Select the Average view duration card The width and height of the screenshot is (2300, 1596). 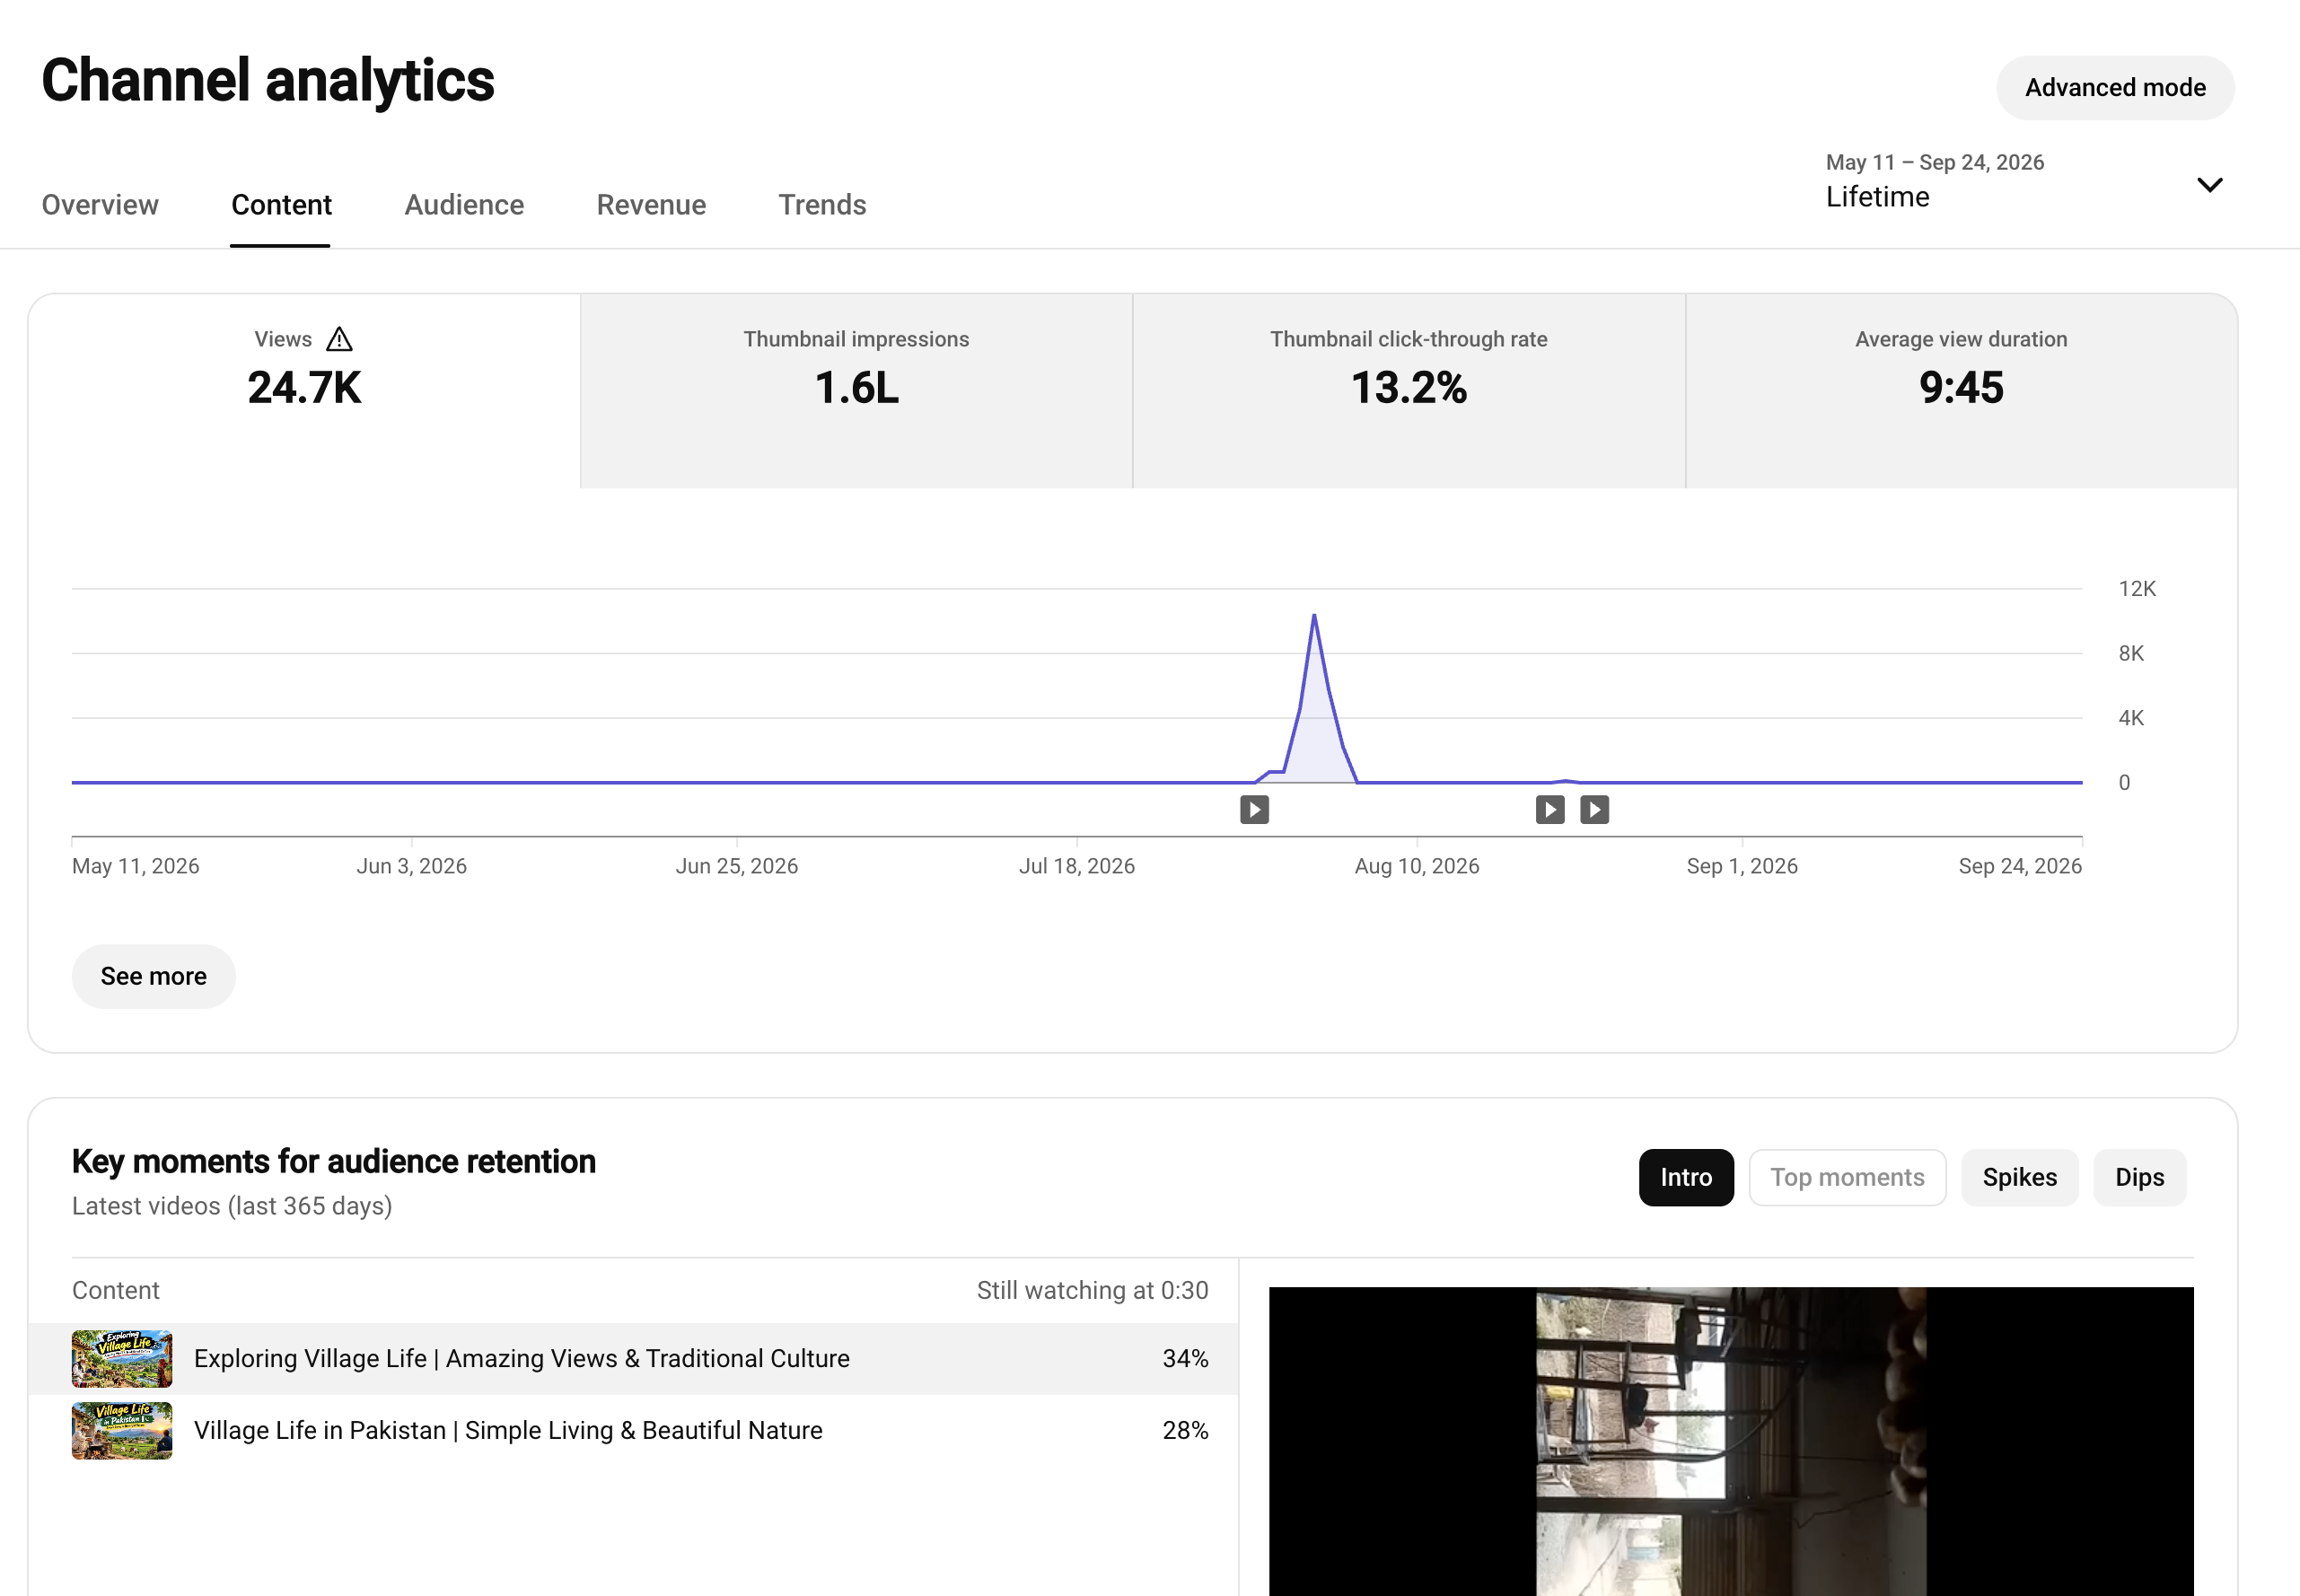(1961, 391)
